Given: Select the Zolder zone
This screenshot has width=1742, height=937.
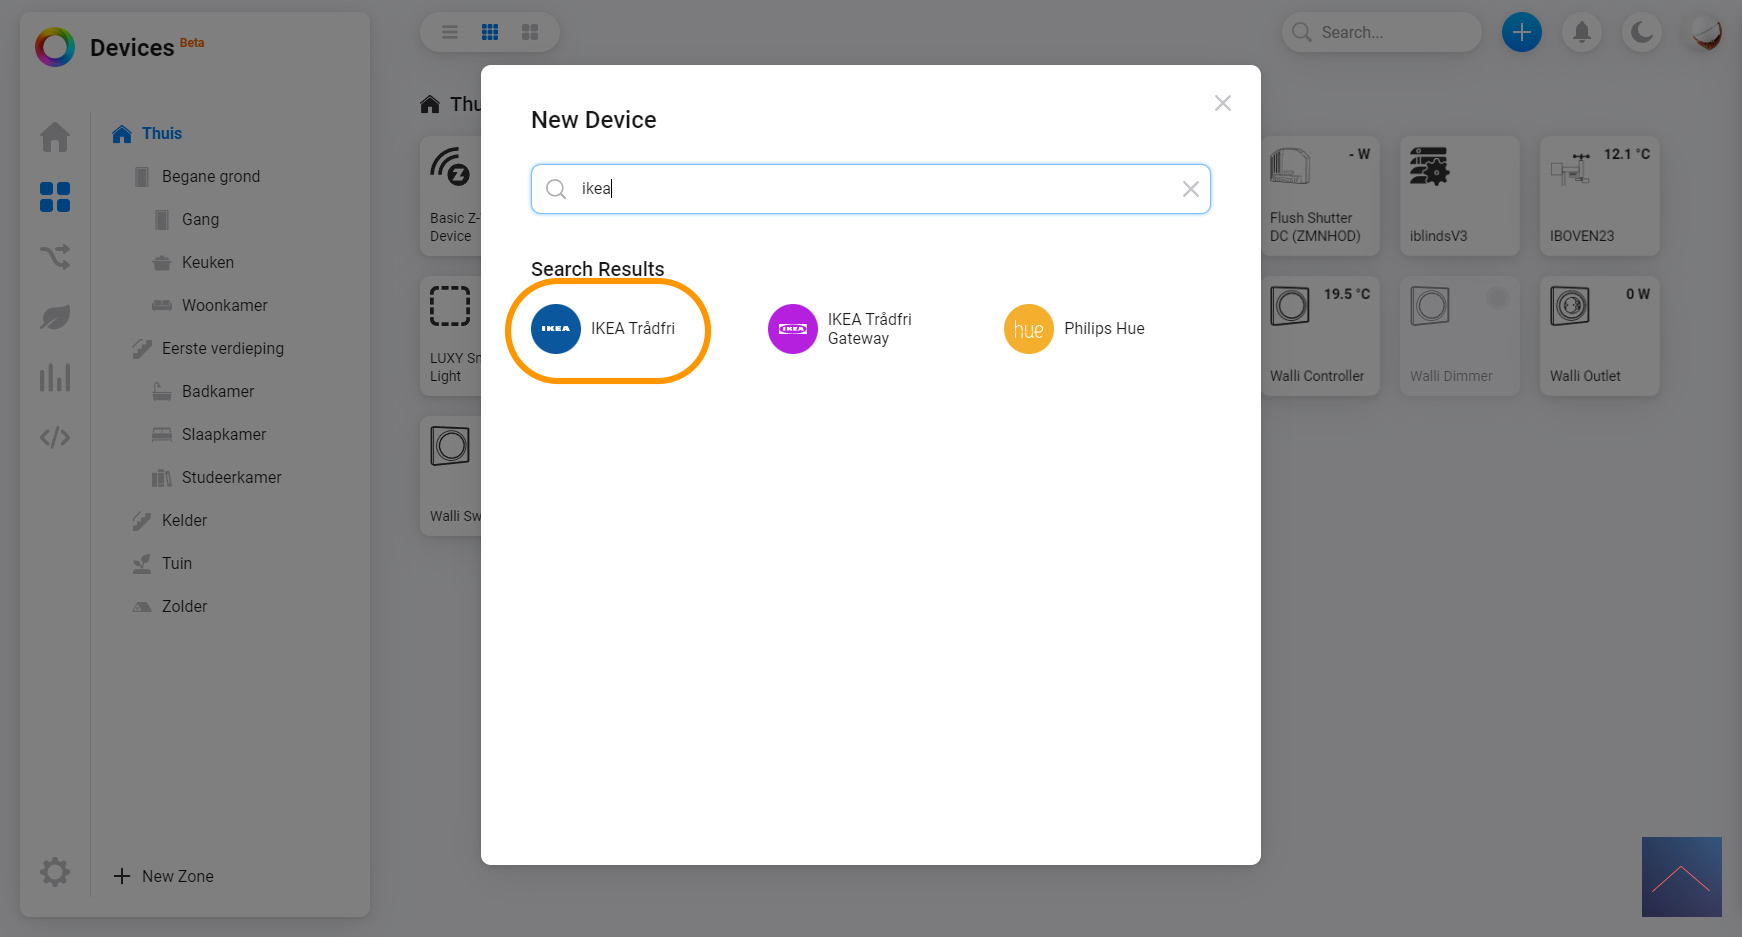Looking at the screenshot, I should [x=184, y=607].
